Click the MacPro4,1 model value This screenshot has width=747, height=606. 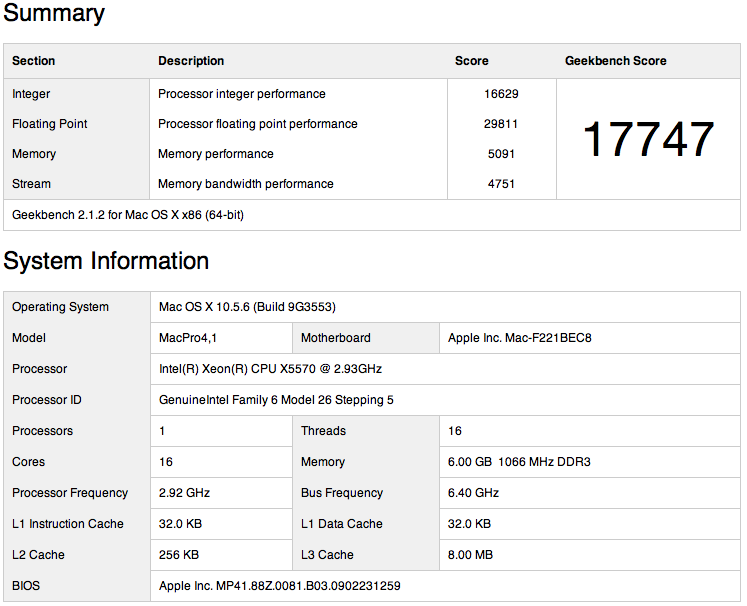tap(188, 338)
